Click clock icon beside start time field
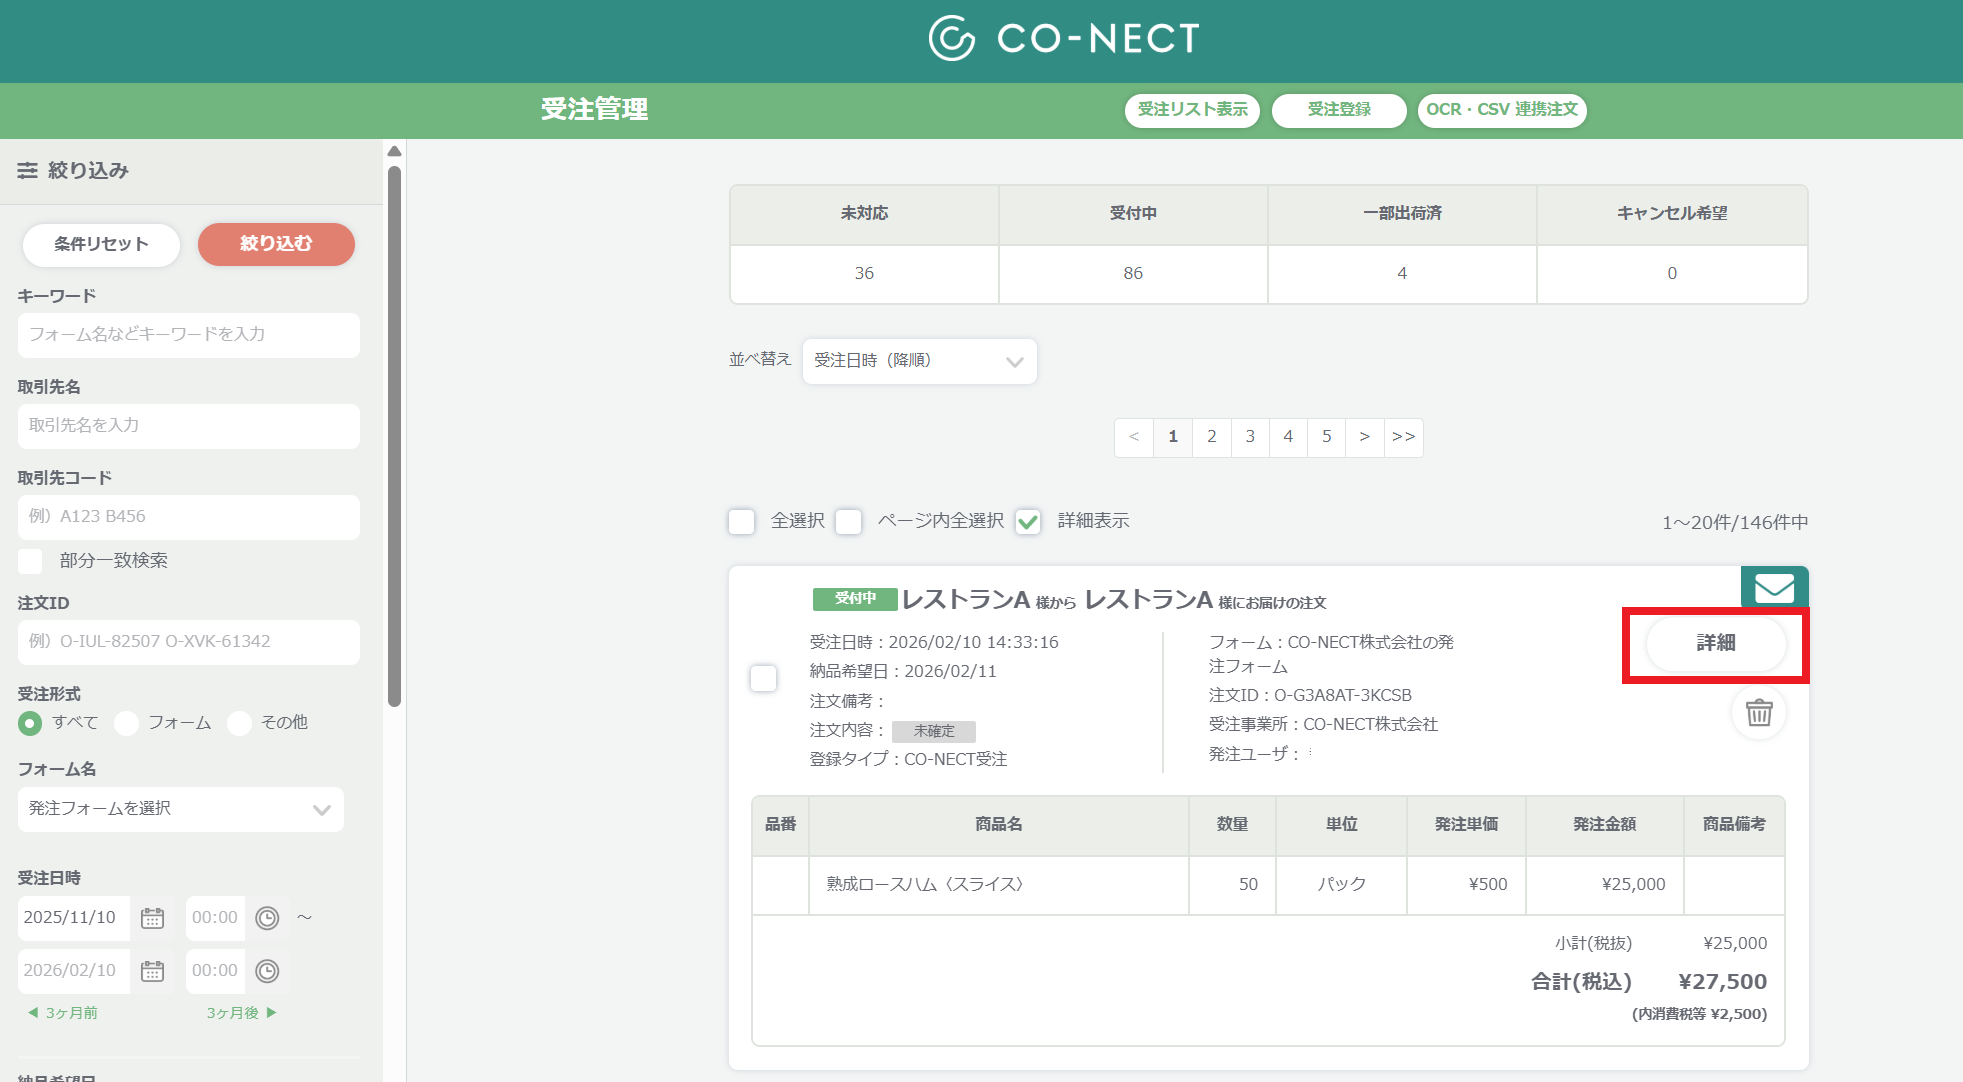This screenshot has width=1963, height=1082. coord(267,918)
